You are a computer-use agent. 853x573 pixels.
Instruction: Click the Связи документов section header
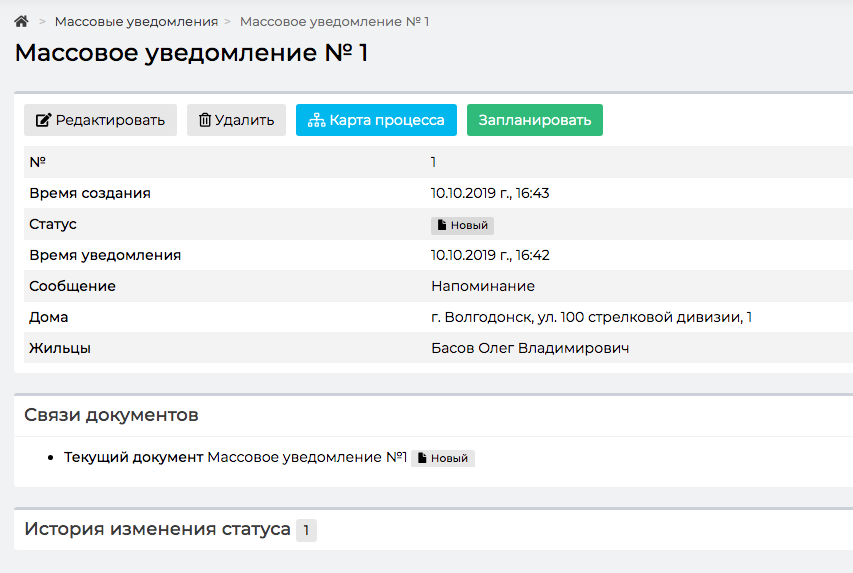coord(112,415)
